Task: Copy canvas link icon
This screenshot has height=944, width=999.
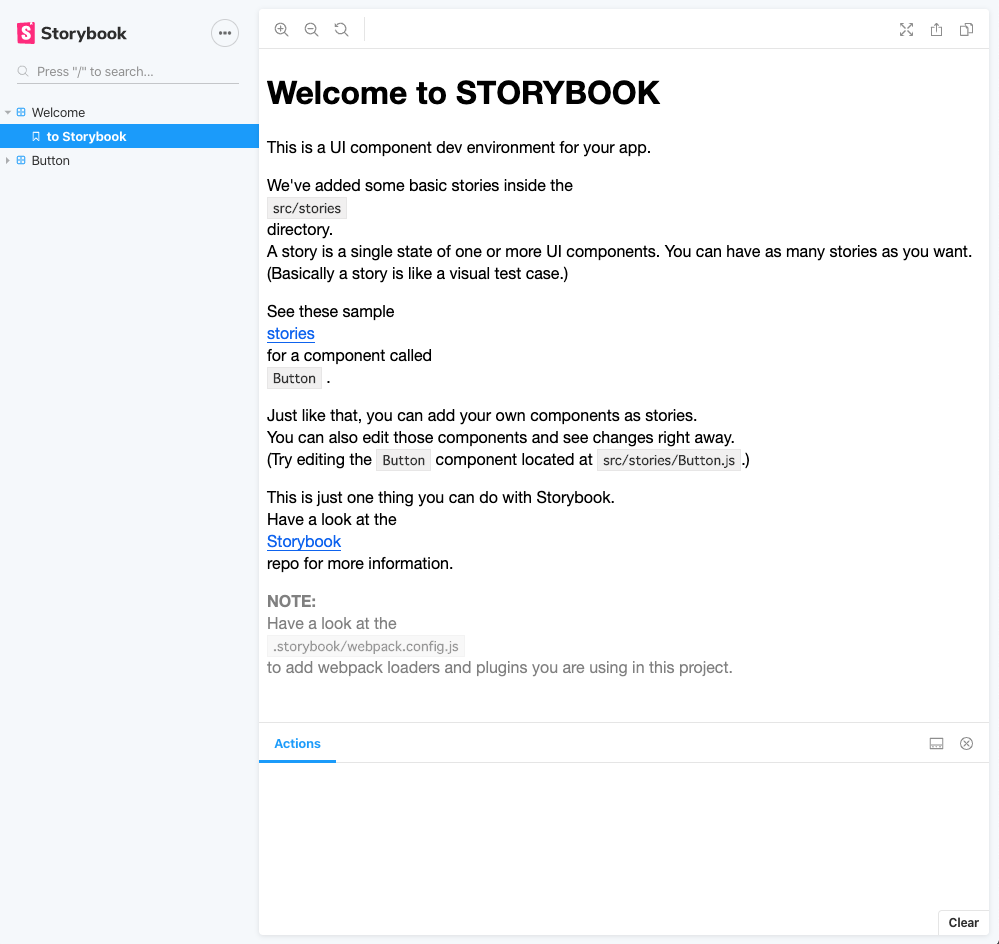Action: coord(967,29)
